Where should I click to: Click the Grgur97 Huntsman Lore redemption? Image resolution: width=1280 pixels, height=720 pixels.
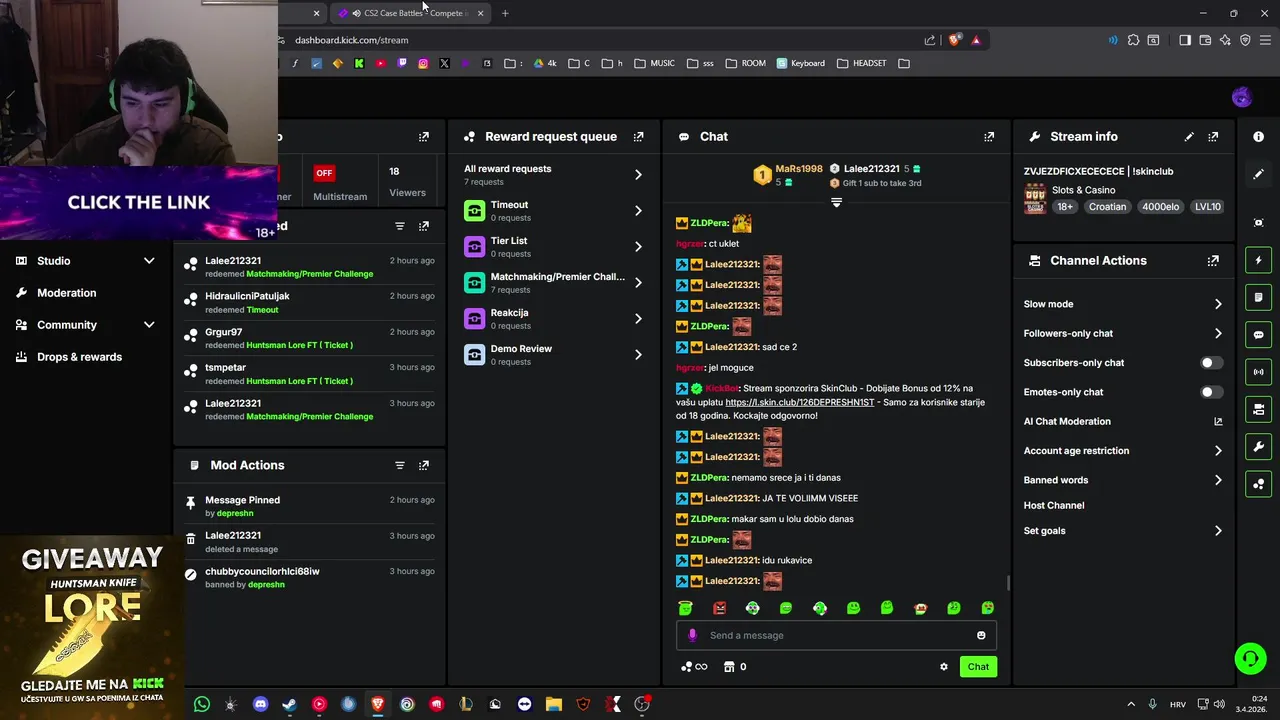(x=310, y=338)
